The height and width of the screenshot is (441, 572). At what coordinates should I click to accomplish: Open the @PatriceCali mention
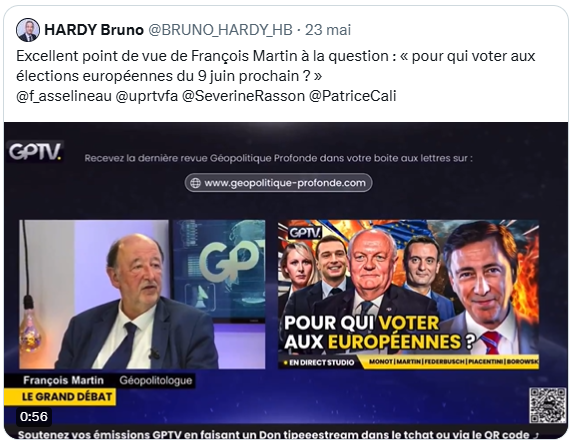352,96
